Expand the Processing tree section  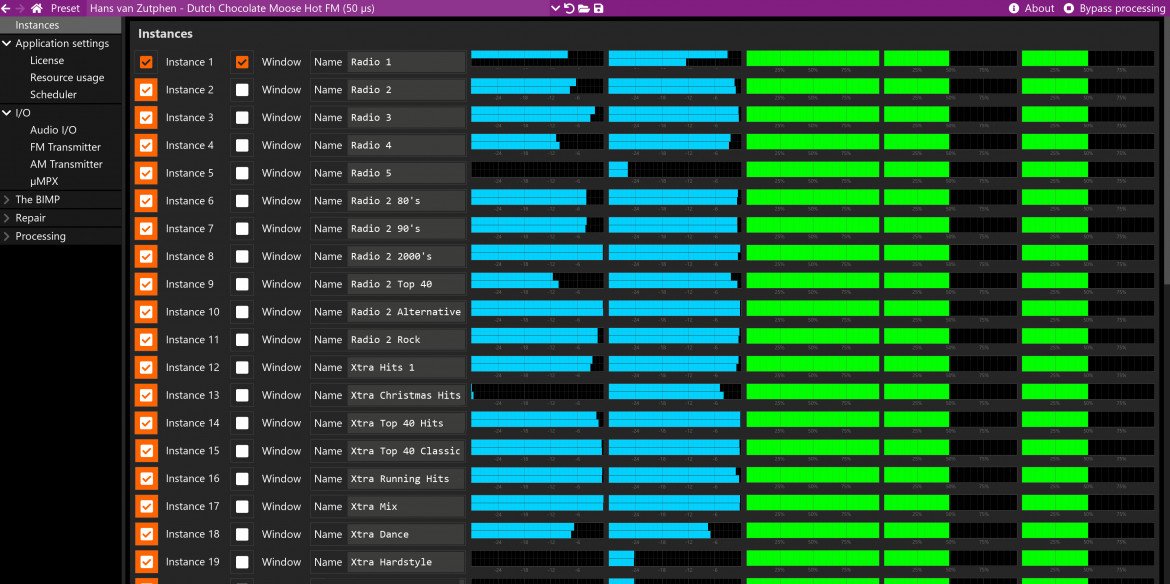point(7,237)
